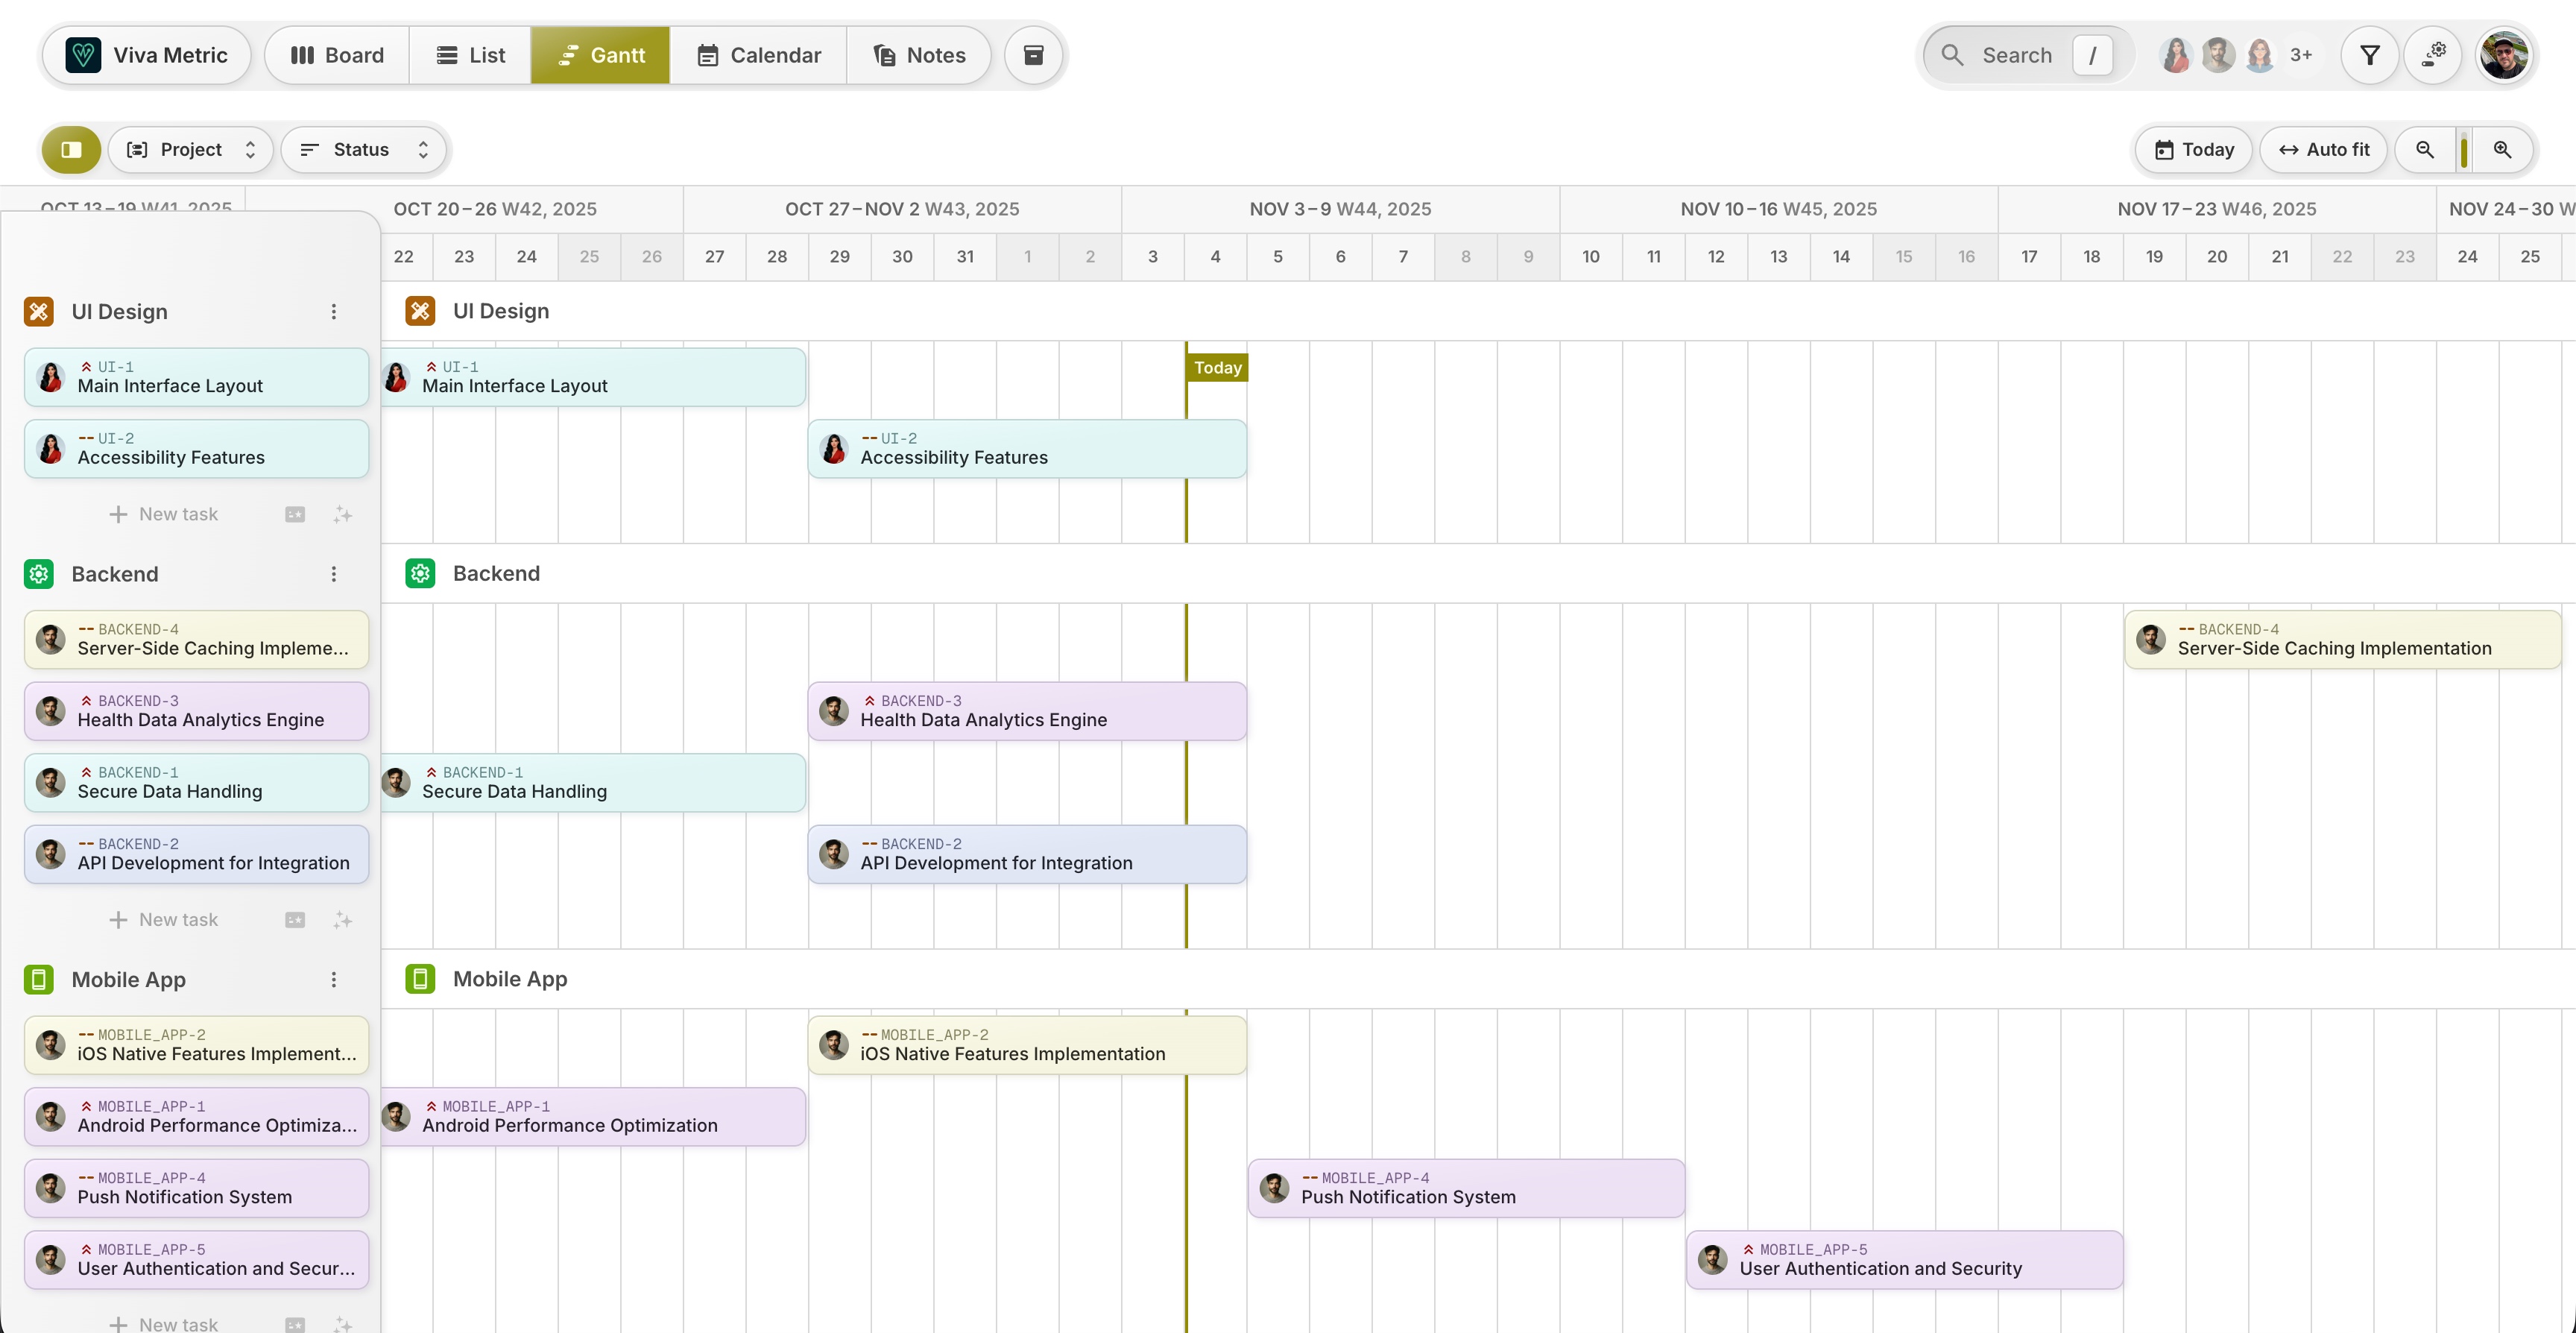Switch to the Calendar view
Image resolution: width=2576 pixels, height=1333 pixels.
(x=758, y=55)
